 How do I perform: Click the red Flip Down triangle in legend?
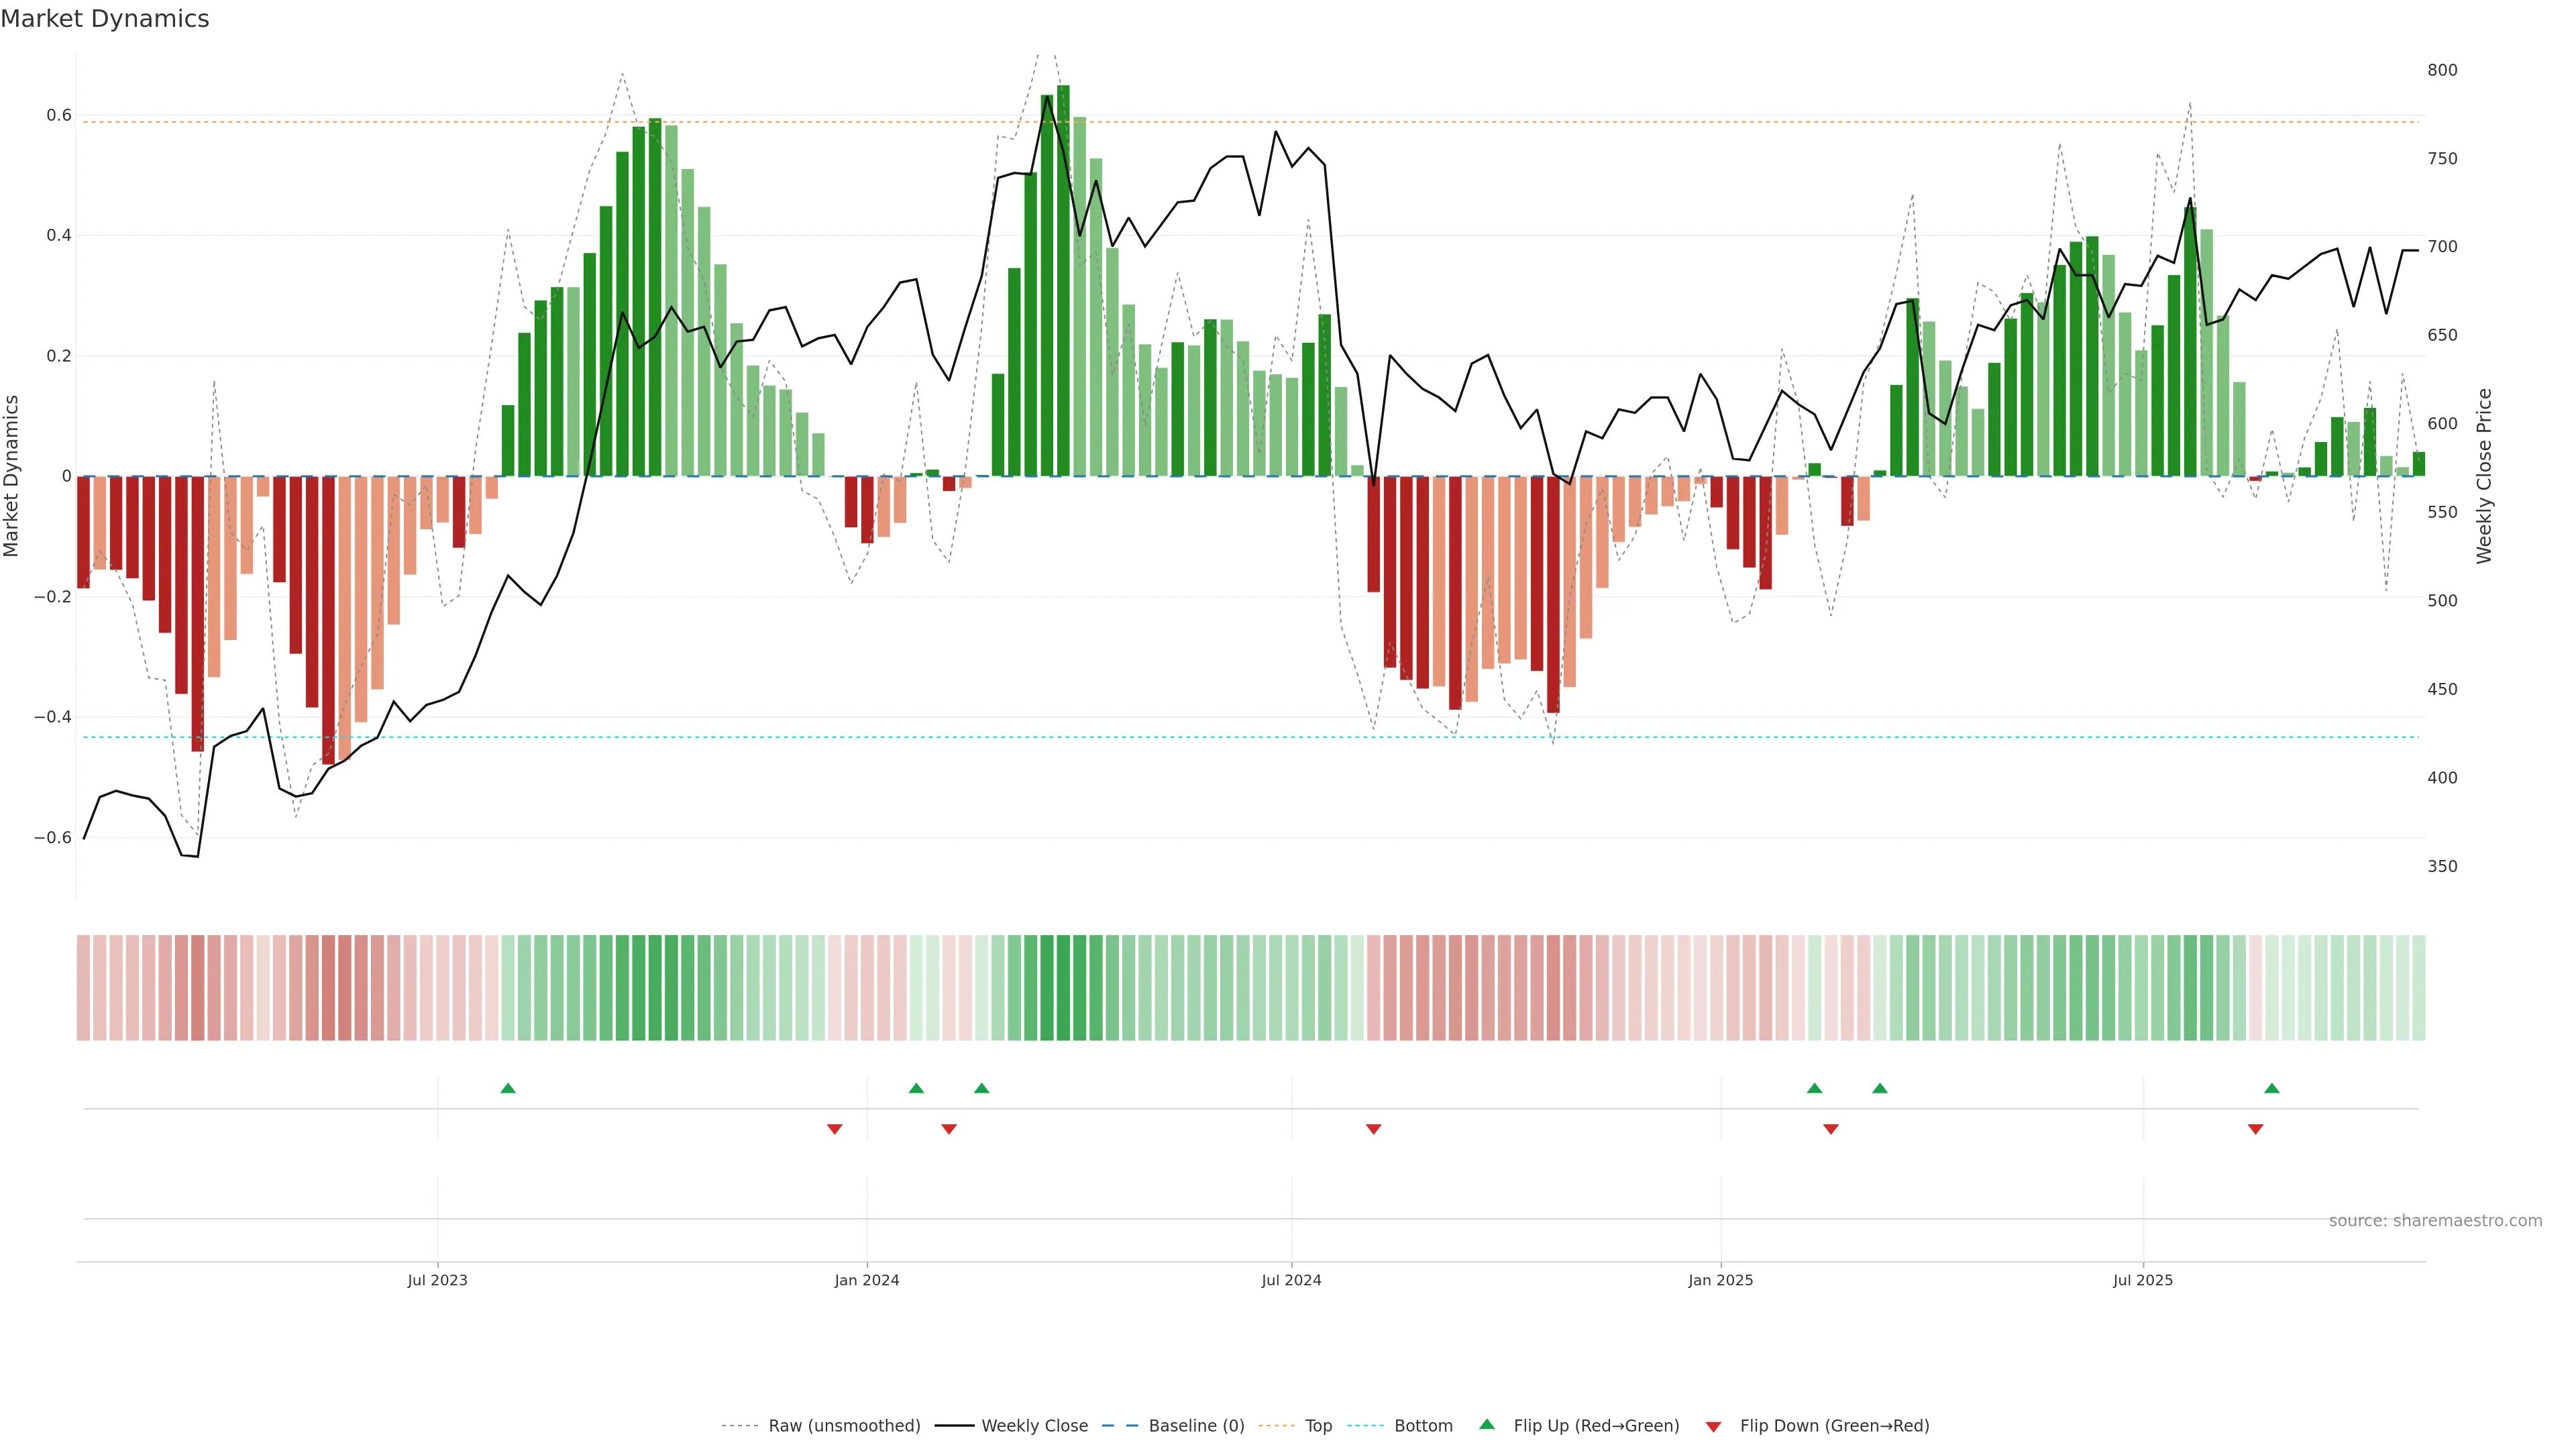[x=1713, y=1427]
